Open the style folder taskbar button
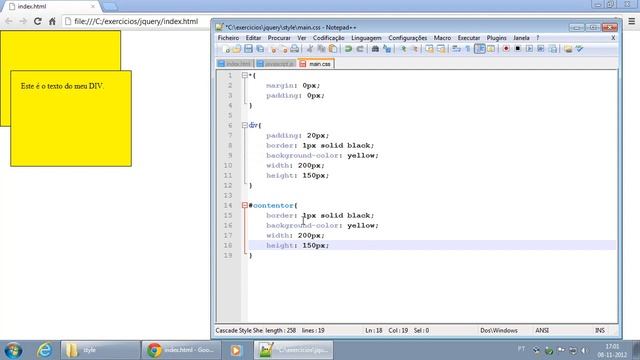This screenshot has height=360, width=640. tap(100, 350)
